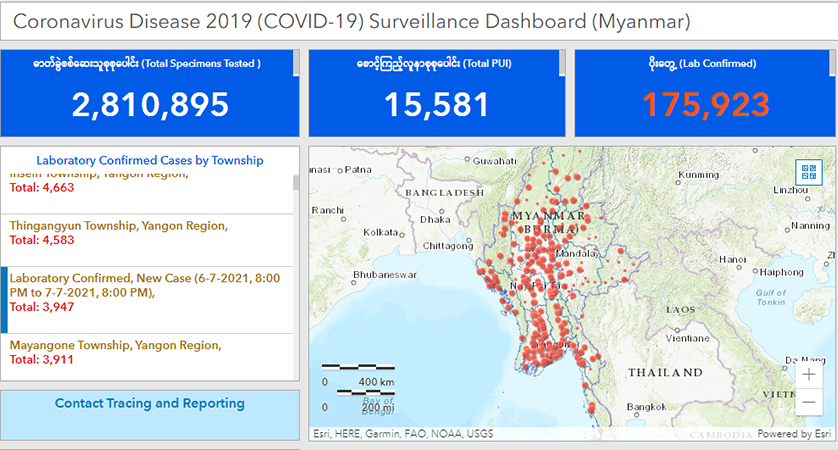
Task: Click the BANGLADESH country label
Action: (444, 193)
